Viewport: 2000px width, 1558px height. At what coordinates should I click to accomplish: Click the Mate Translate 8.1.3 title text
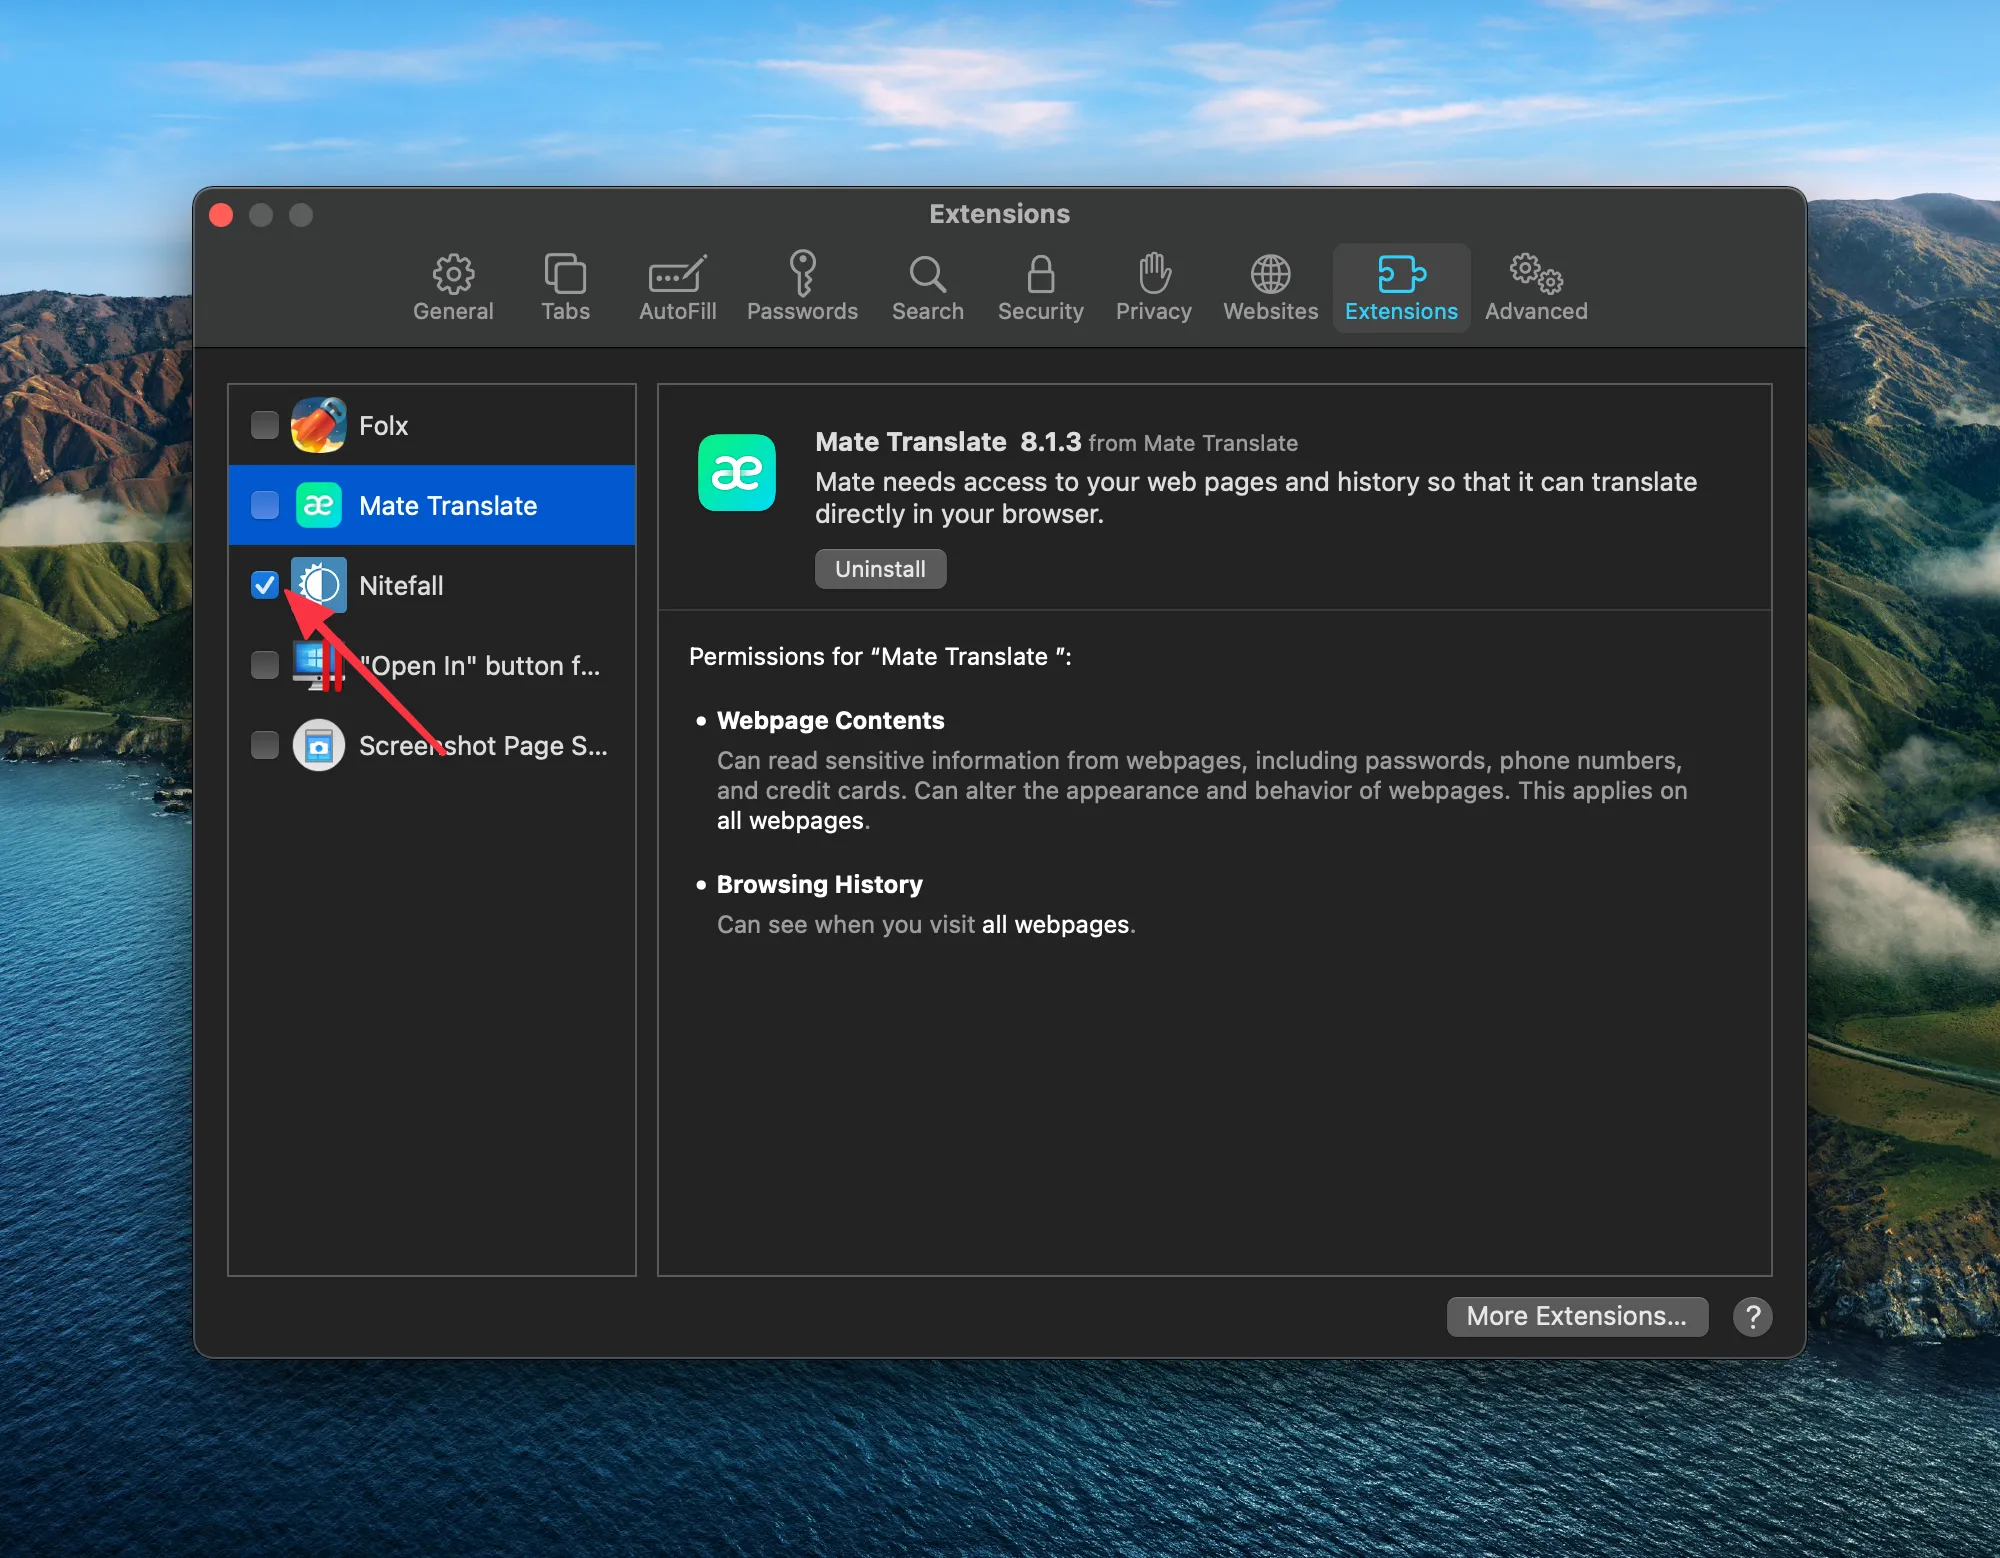[948, 442]
